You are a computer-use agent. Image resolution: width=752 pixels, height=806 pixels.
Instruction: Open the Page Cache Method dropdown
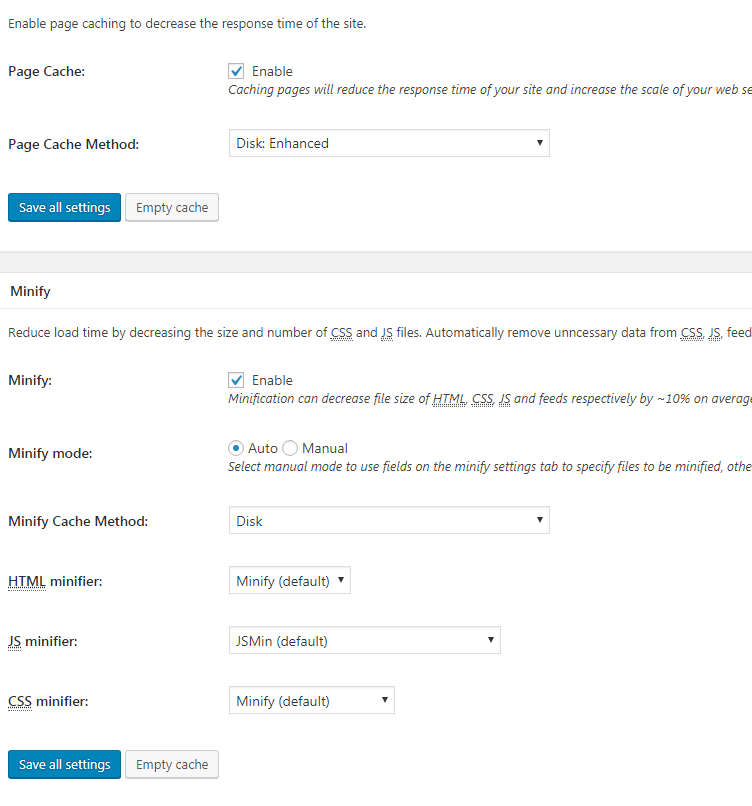pos(389,143)
